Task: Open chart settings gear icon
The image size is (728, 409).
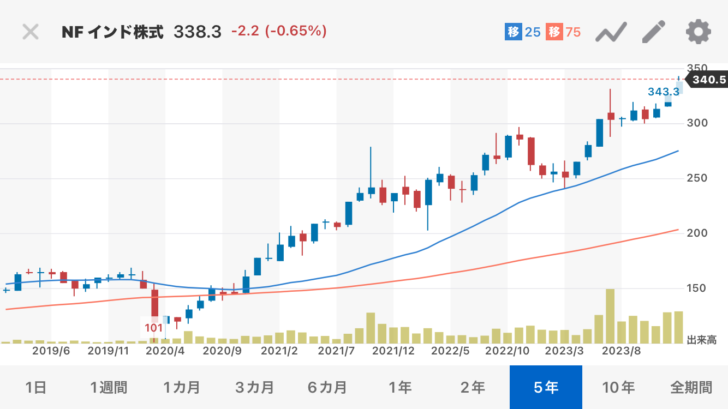Action: coord(697,31)
